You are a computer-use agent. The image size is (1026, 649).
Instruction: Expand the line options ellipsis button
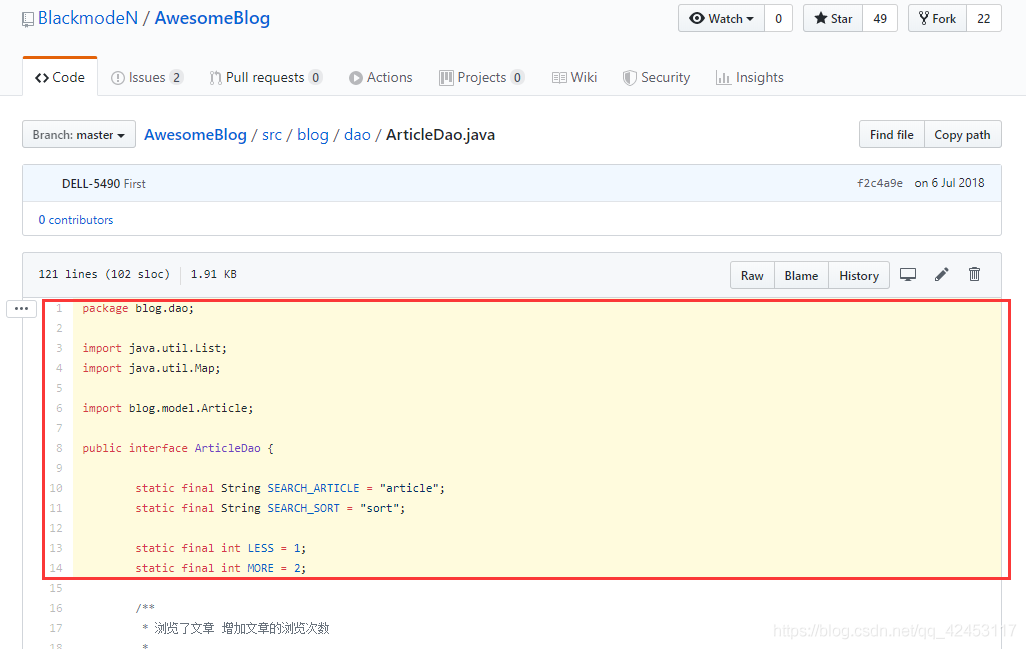[22, 309]
